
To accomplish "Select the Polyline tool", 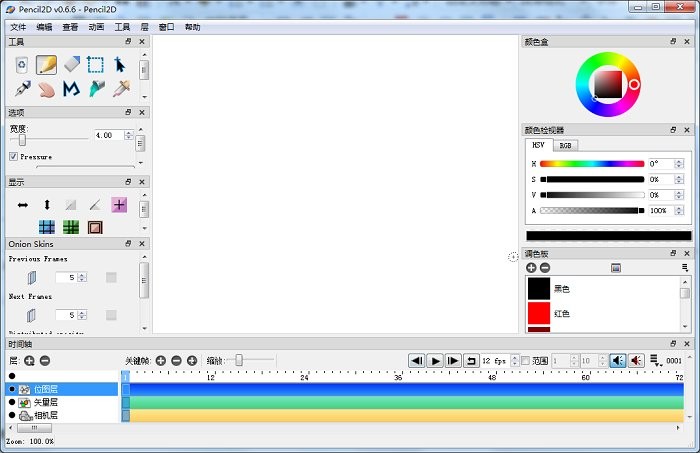I will coord(71,89).
